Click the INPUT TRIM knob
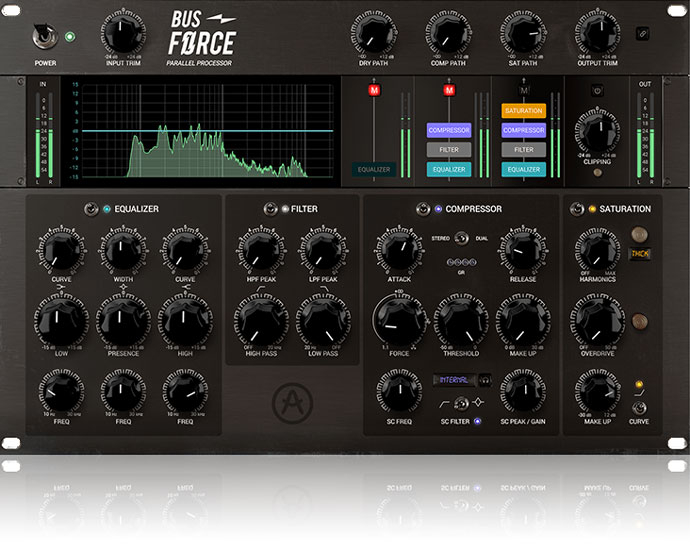The height and width of the screenshot is (549, 690). click(122, 35)
